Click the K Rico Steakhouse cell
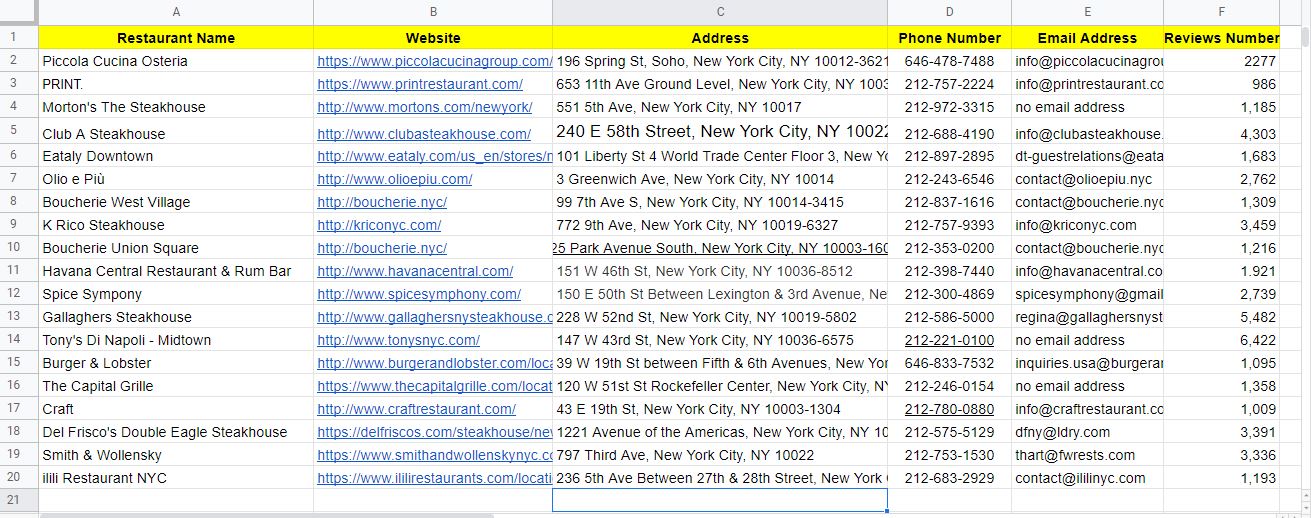The width and height of the screenshot is (1311, 518). click(176, 225)
